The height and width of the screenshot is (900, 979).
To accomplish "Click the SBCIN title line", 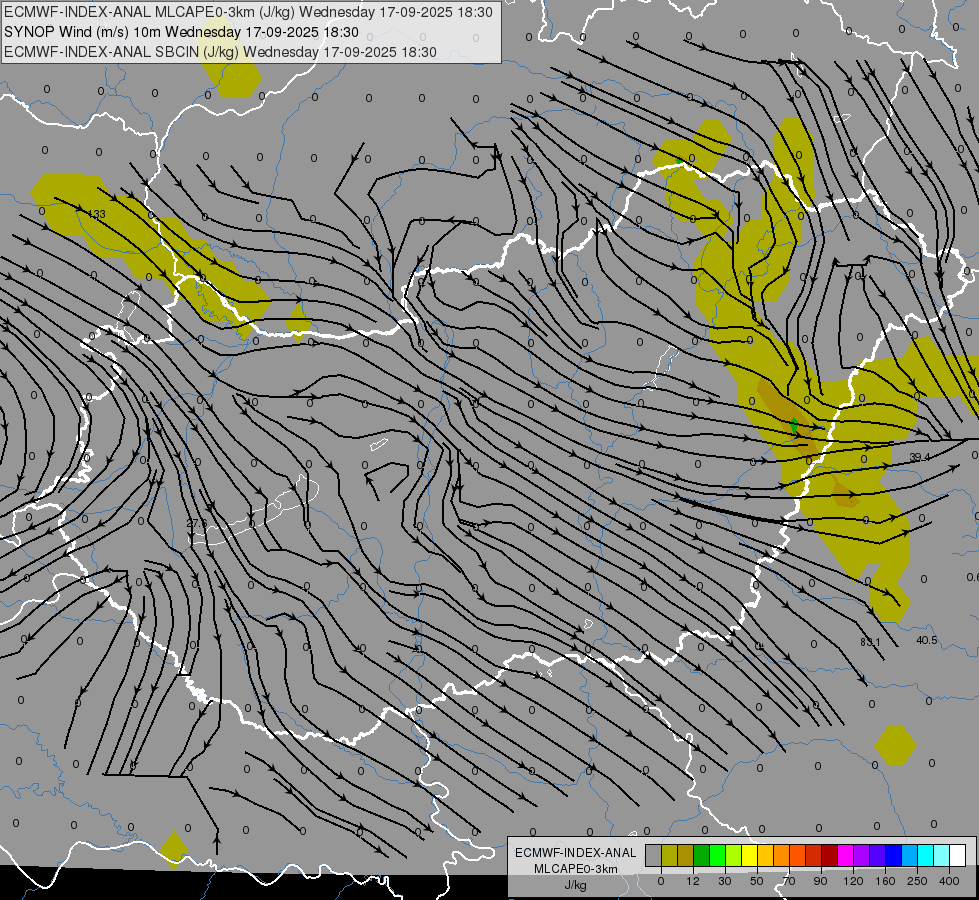I will [220, 52].
